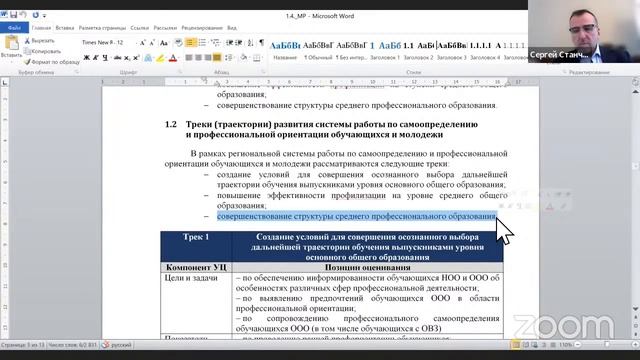
Task: Click the Вставить (Paste) clipboard icon
Action: 11,43
